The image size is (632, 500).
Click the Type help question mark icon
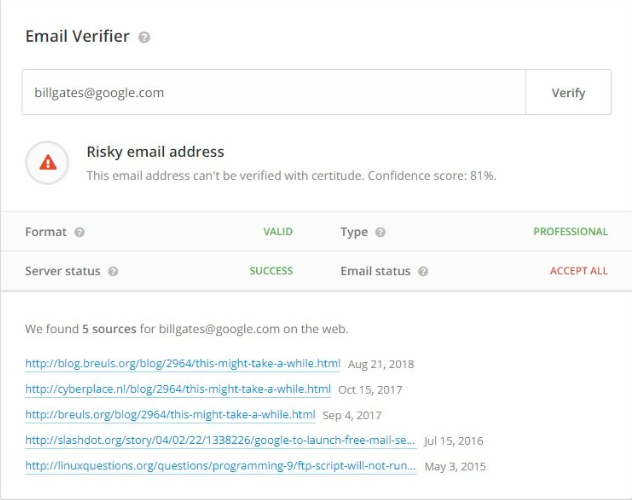tap(380, 232)
